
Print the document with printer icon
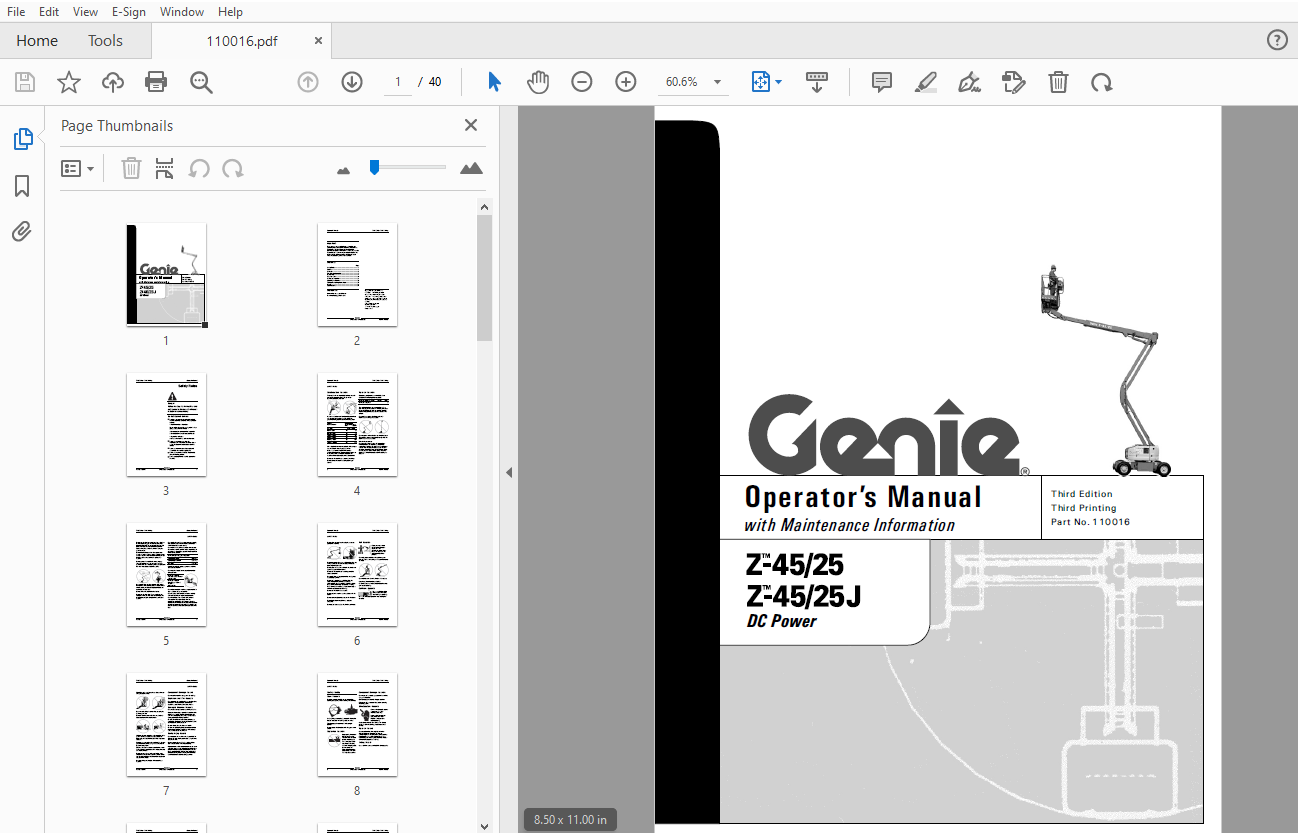coord(156,82)
